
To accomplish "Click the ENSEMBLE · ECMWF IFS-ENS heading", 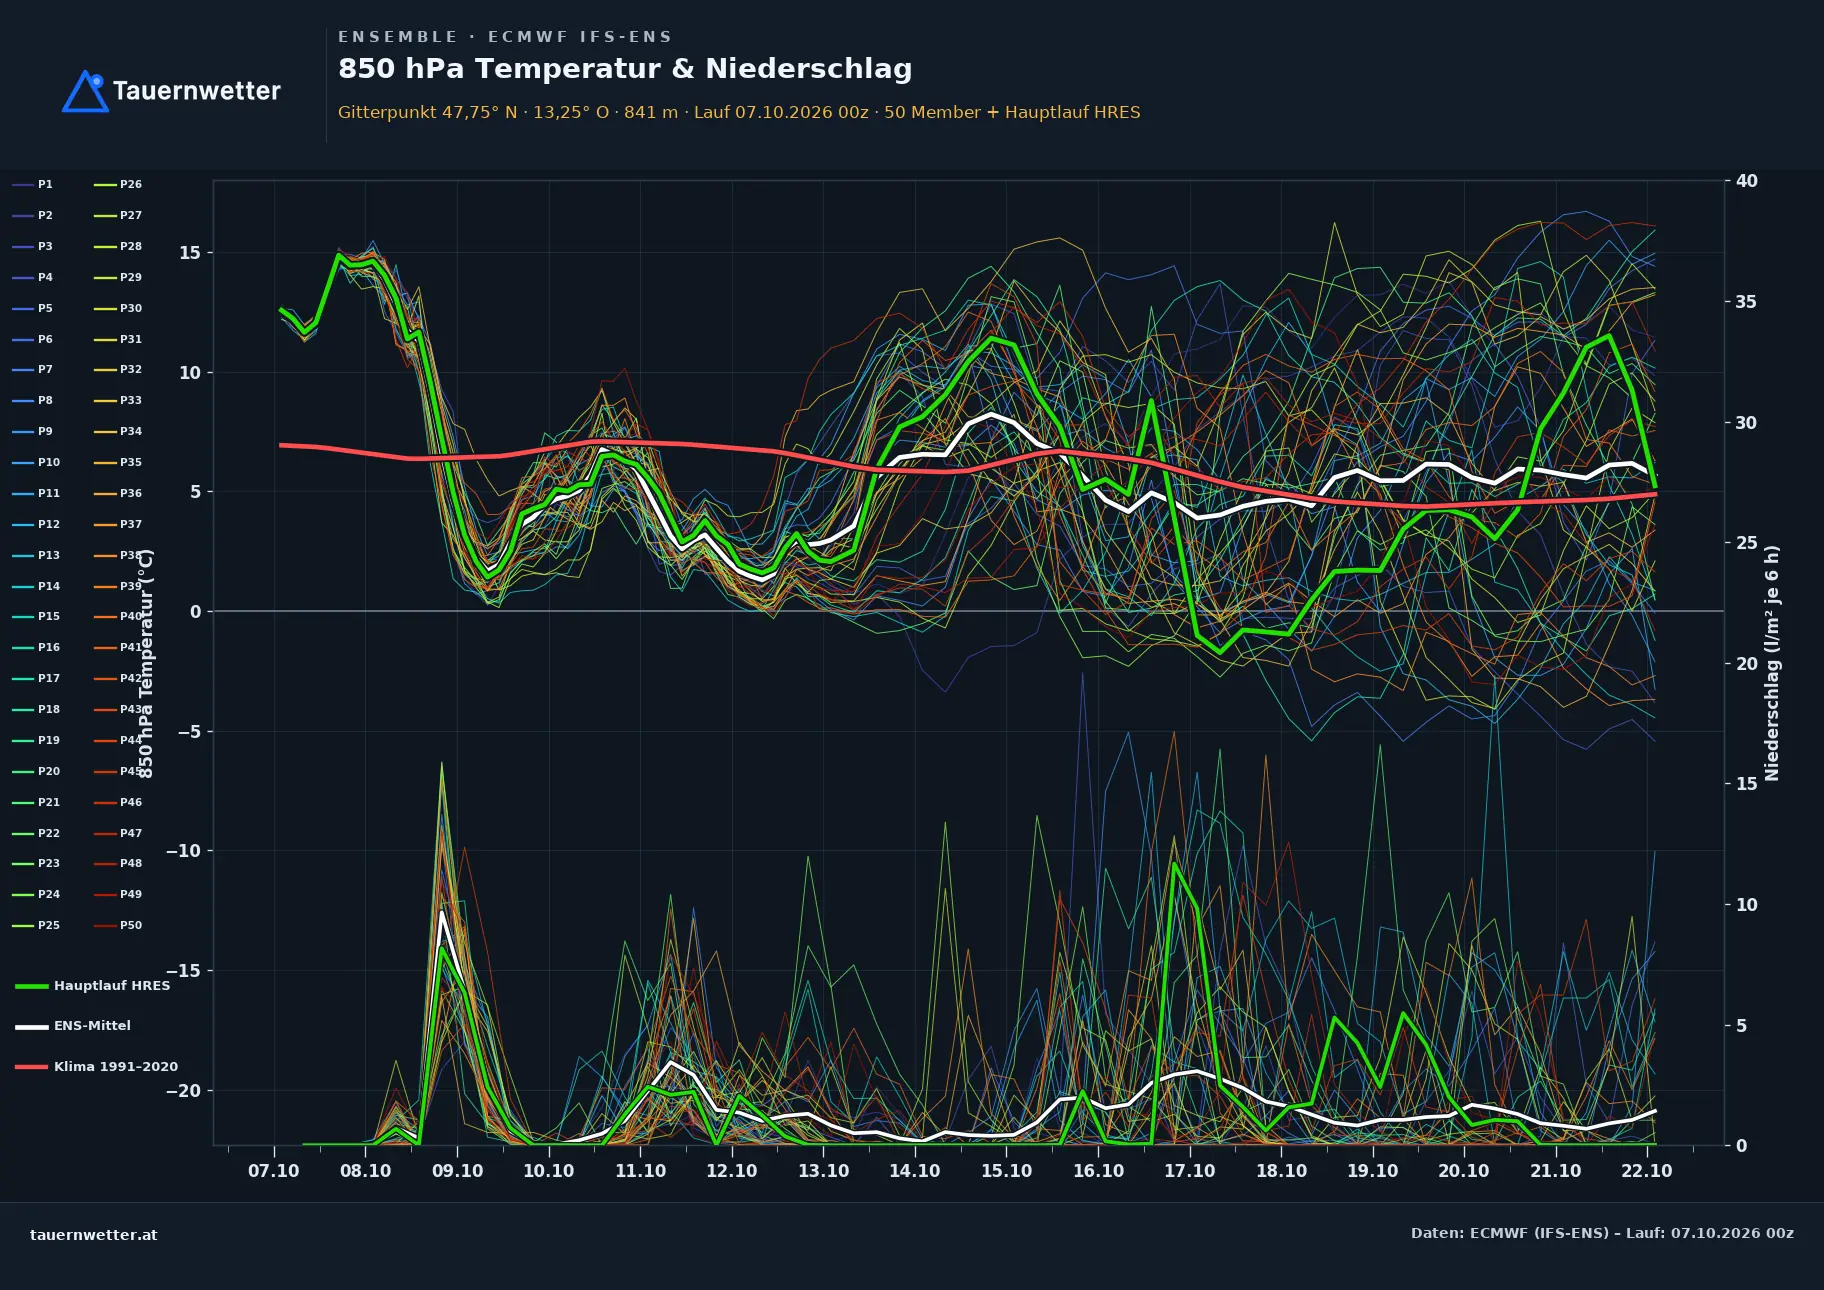I will [505, 37].
